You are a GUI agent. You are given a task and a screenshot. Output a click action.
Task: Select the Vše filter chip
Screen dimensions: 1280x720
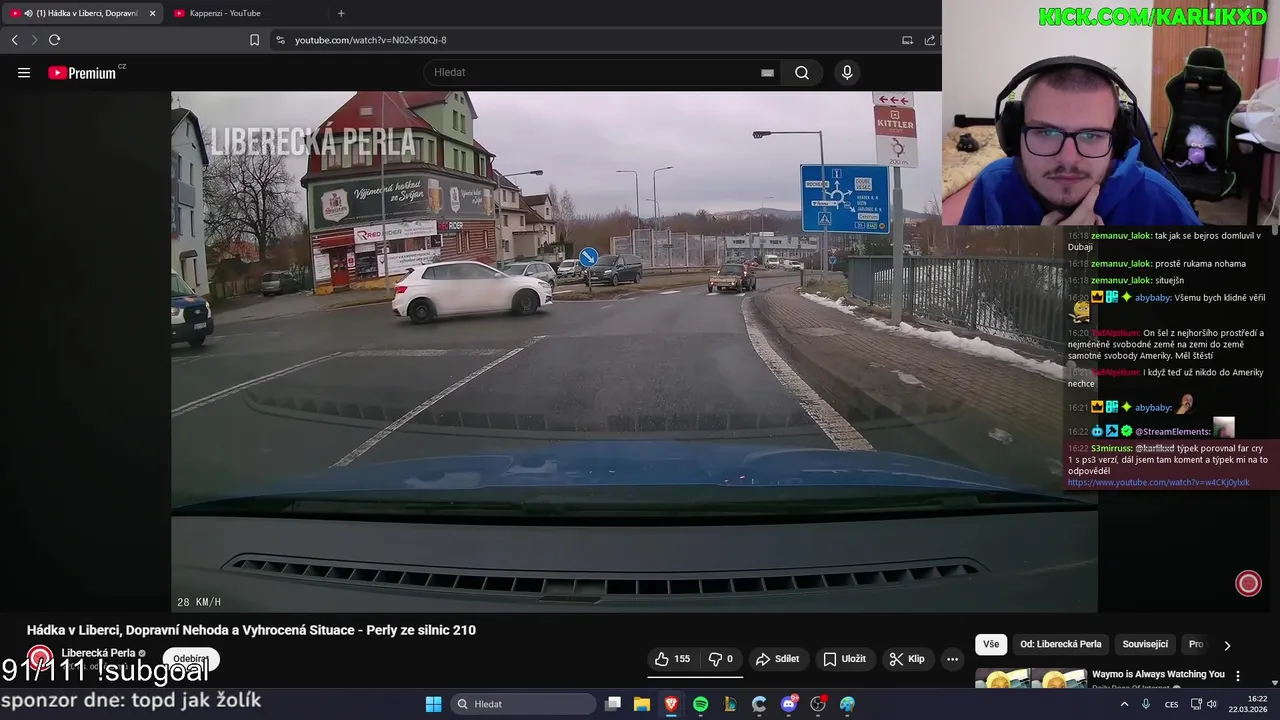click(x=990, y=645)
